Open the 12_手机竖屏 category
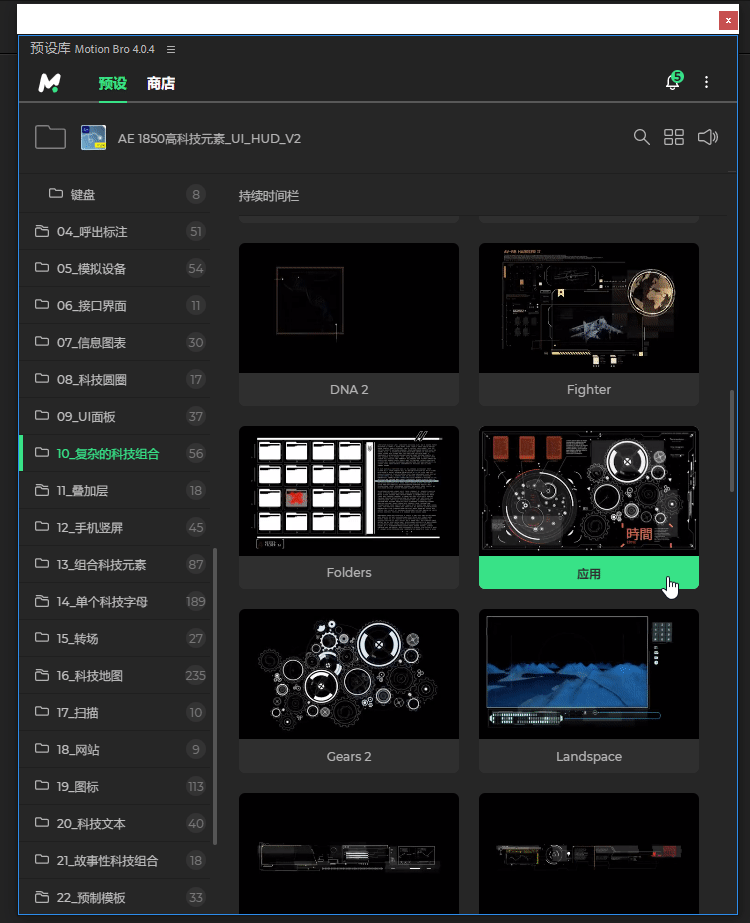This screenshot has height=923, width=750. click(x=115, y=527)
